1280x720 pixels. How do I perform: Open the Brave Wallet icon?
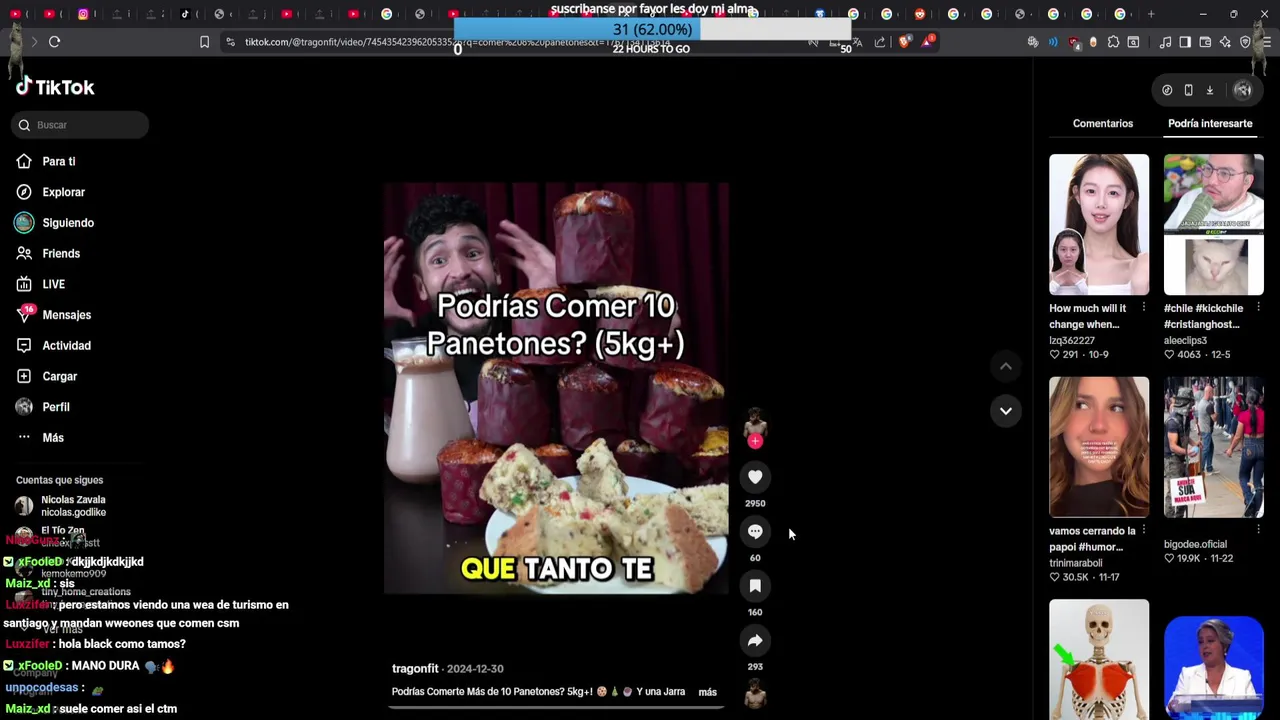point(1205,42)
